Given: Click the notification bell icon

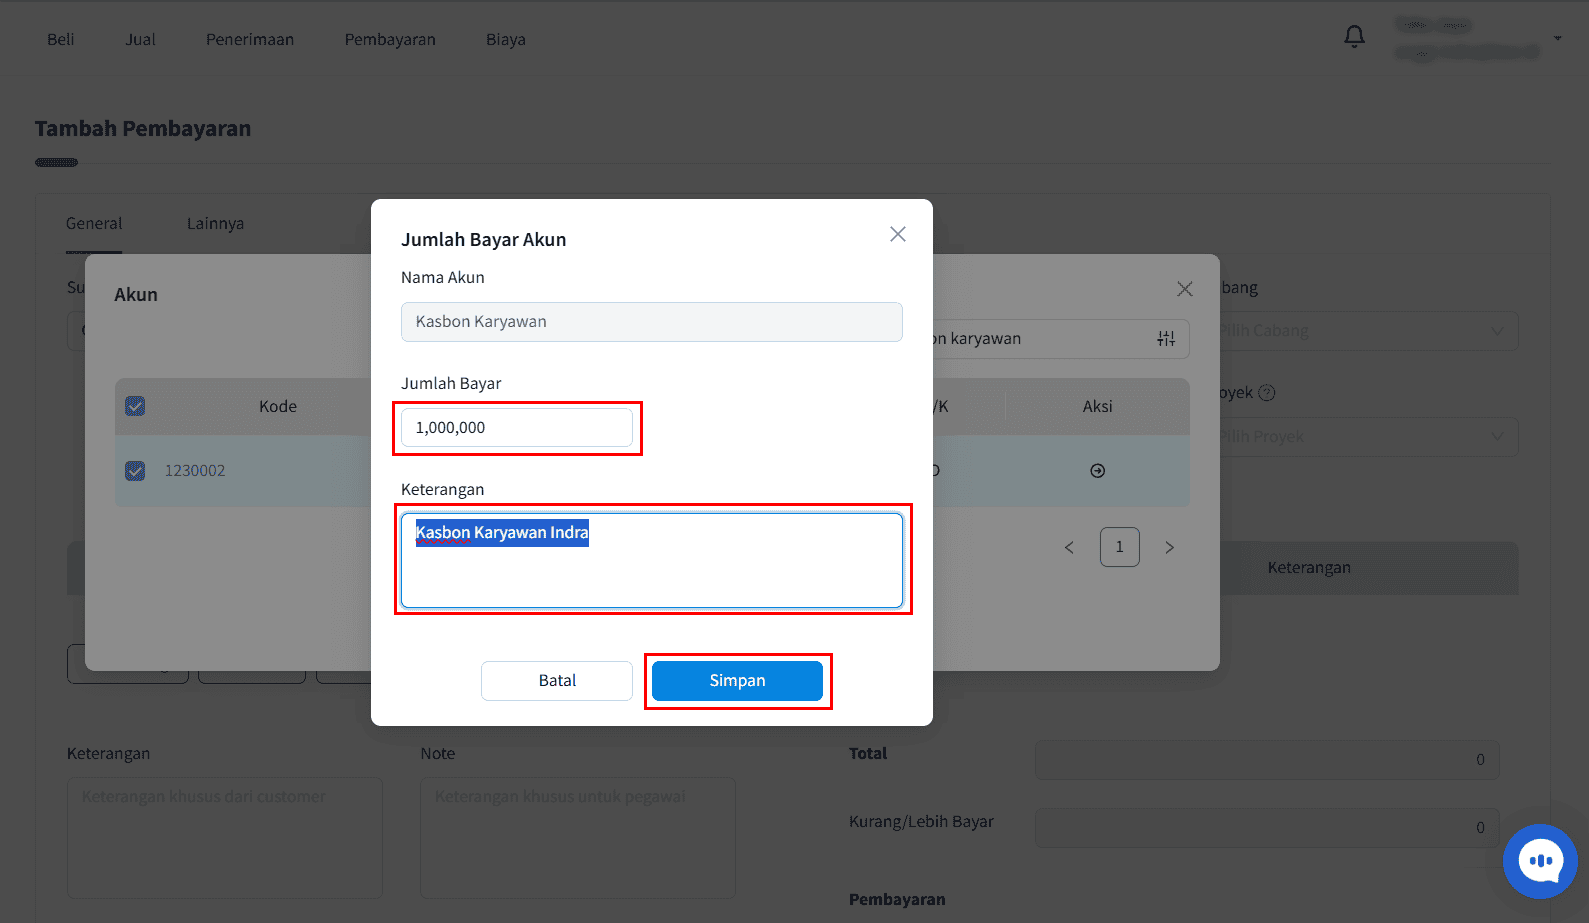Looking at the screenshot, I should click(x=1354, y=37).
